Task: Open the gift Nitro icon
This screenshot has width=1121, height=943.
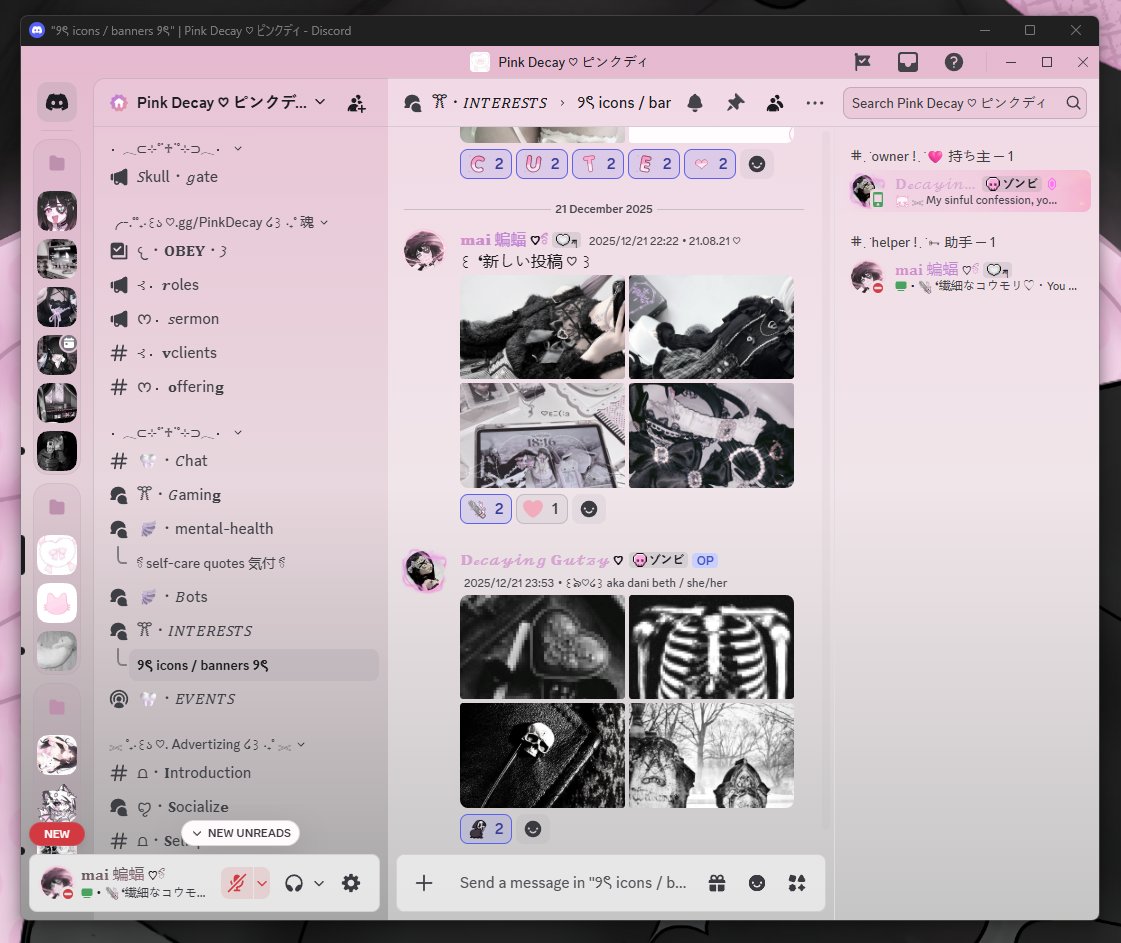Action: (717, 883)
